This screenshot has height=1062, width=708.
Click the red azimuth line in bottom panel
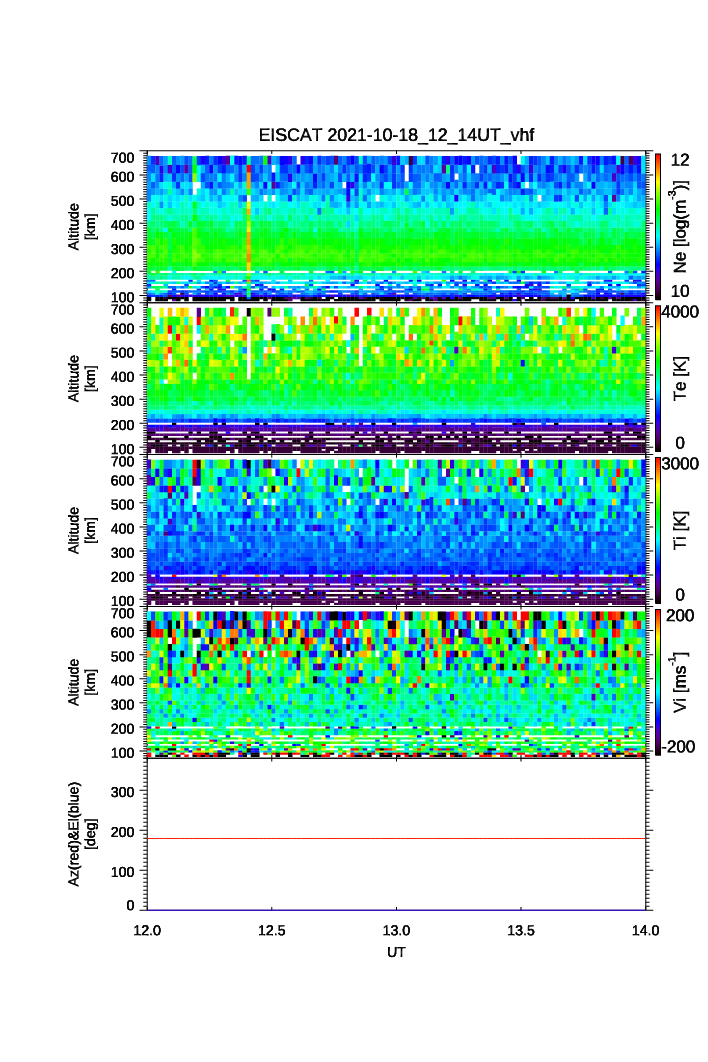[x=398, y=838]
